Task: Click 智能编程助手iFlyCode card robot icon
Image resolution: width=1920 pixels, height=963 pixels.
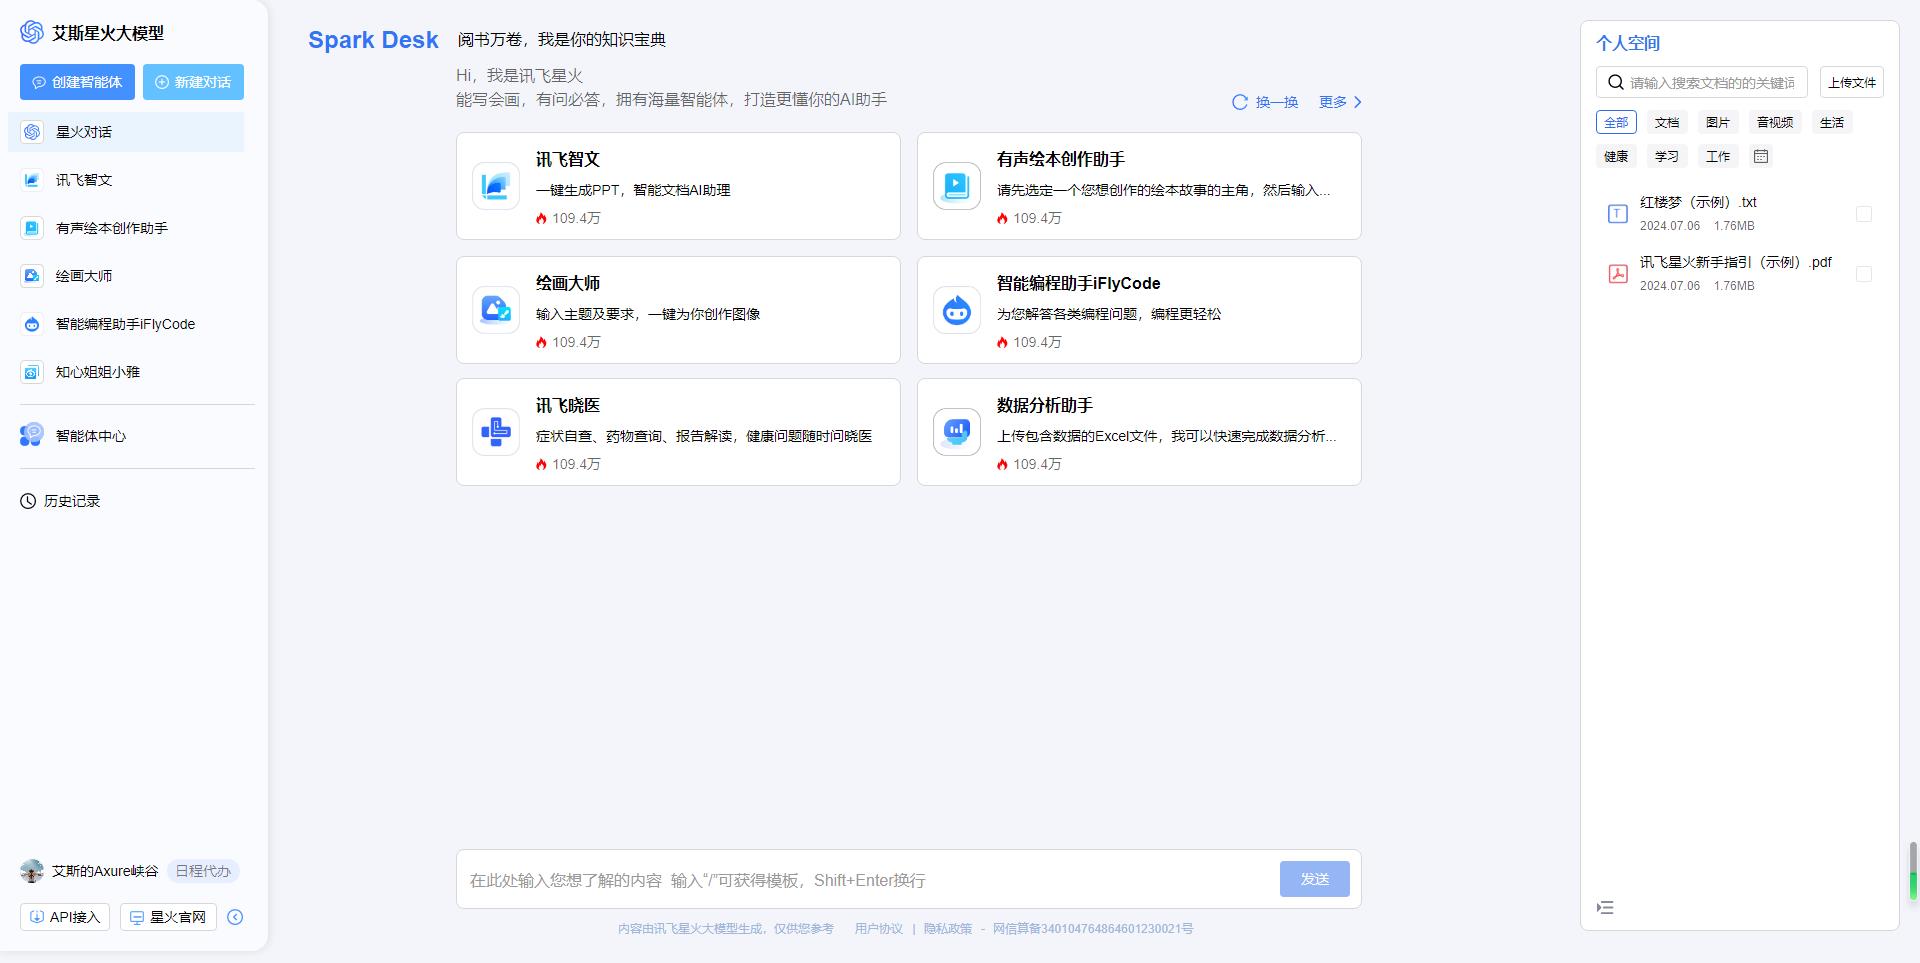Action: click(957, 310)
